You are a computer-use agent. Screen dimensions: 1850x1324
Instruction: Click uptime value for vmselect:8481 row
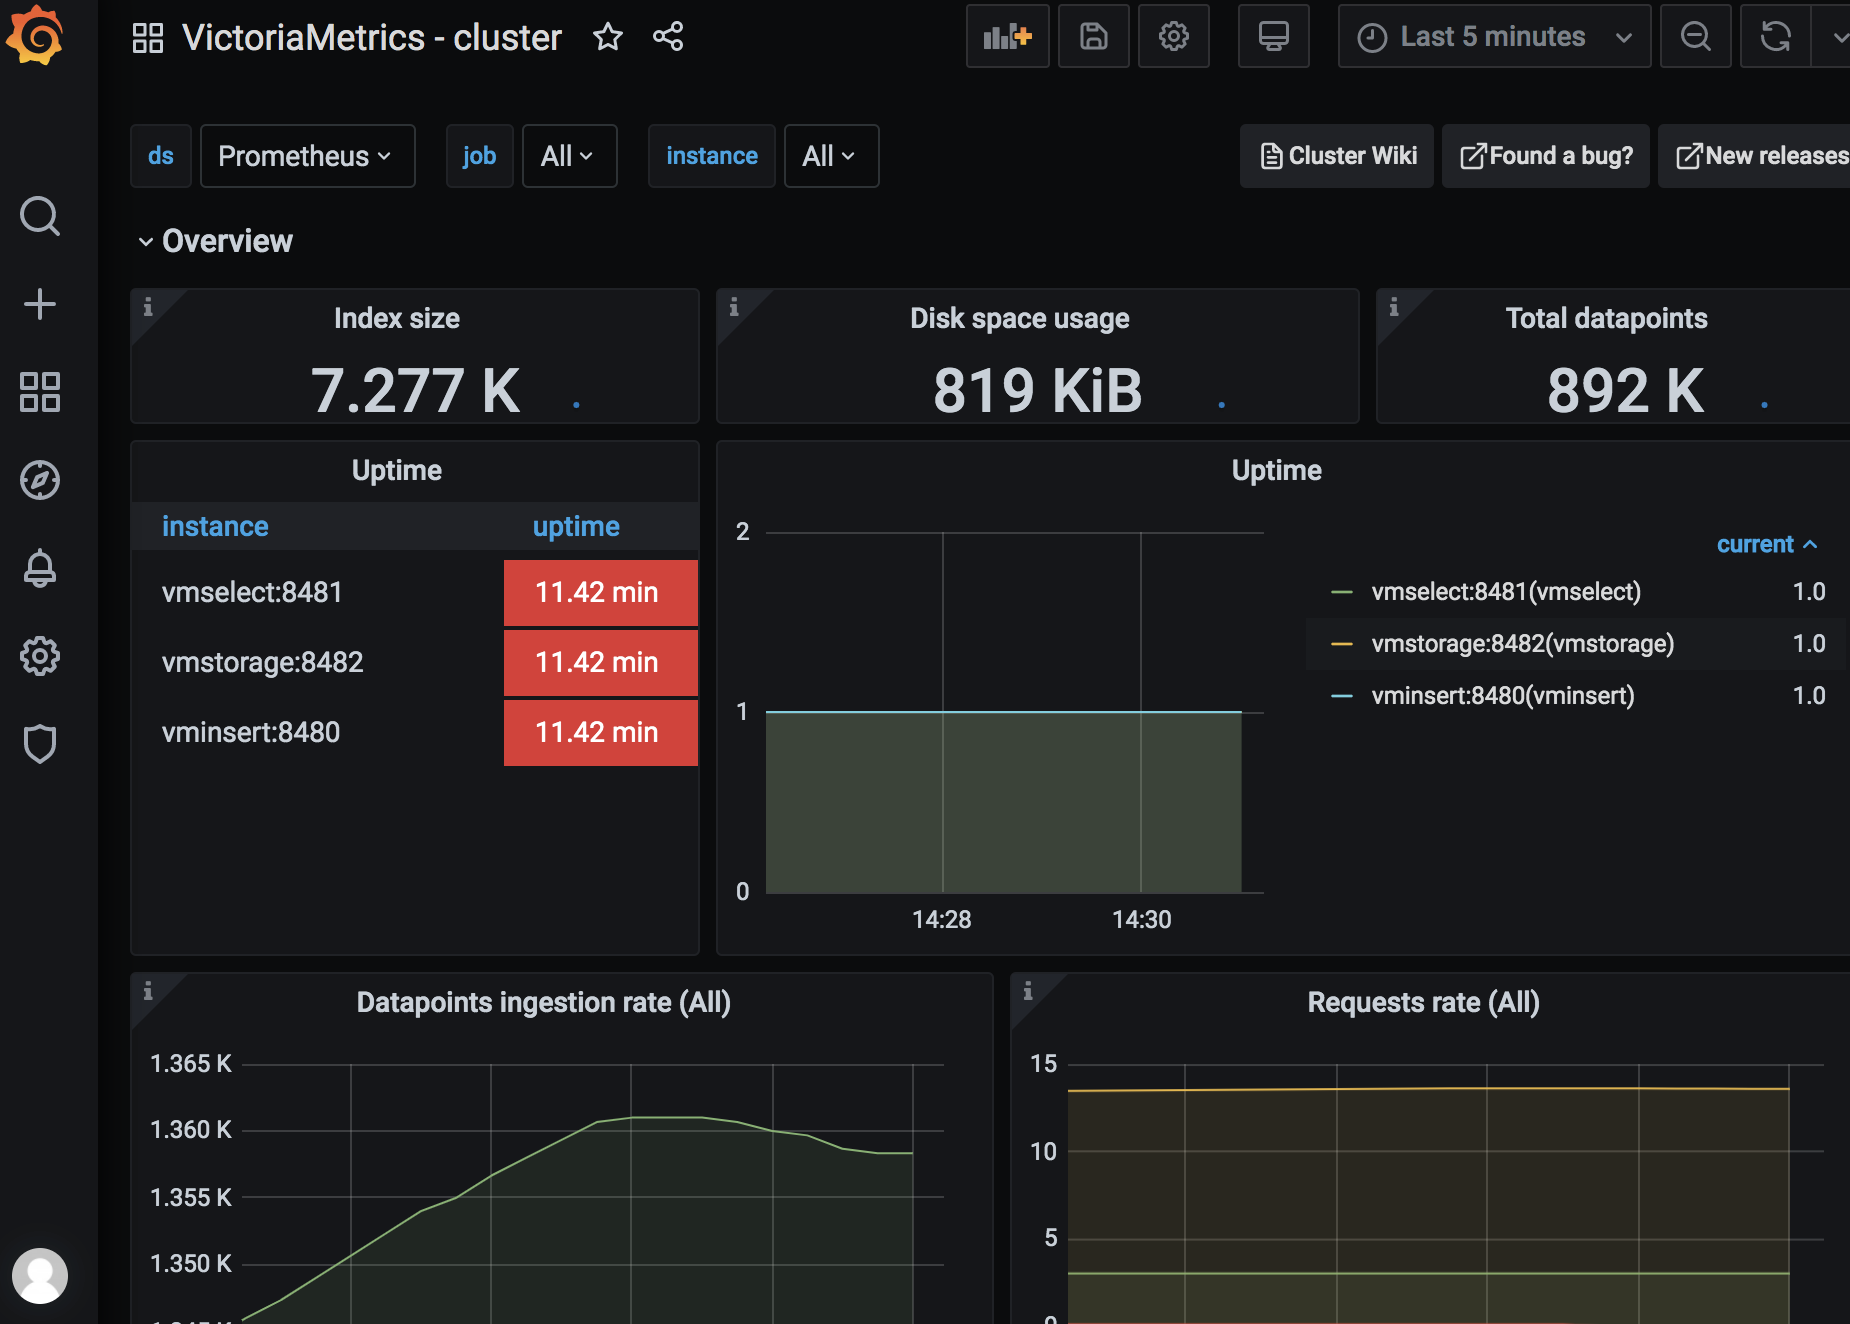pos(601,592)
